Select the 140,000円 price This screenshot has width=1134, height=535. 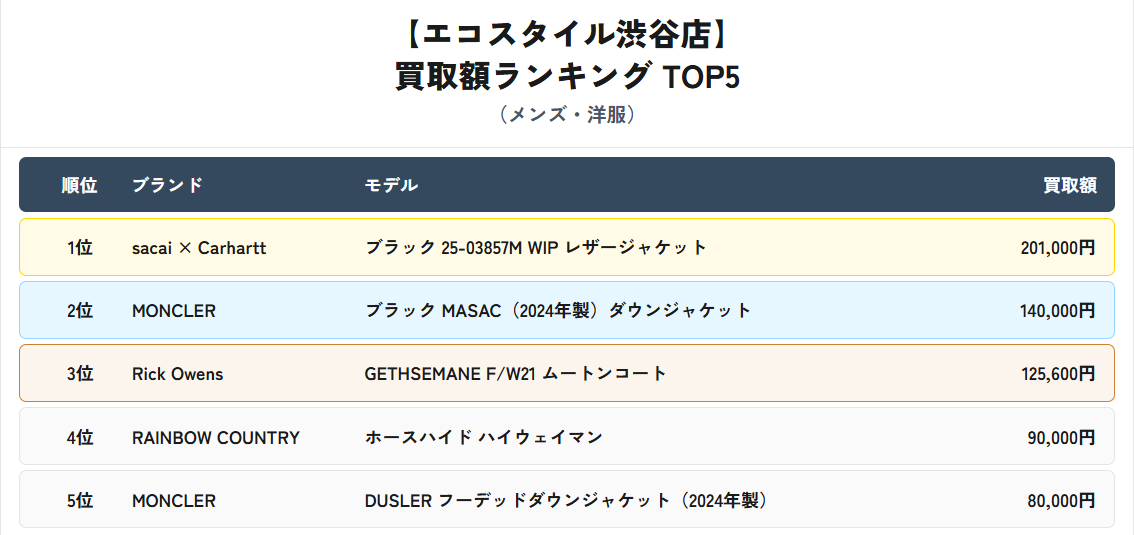point(1057,311)
